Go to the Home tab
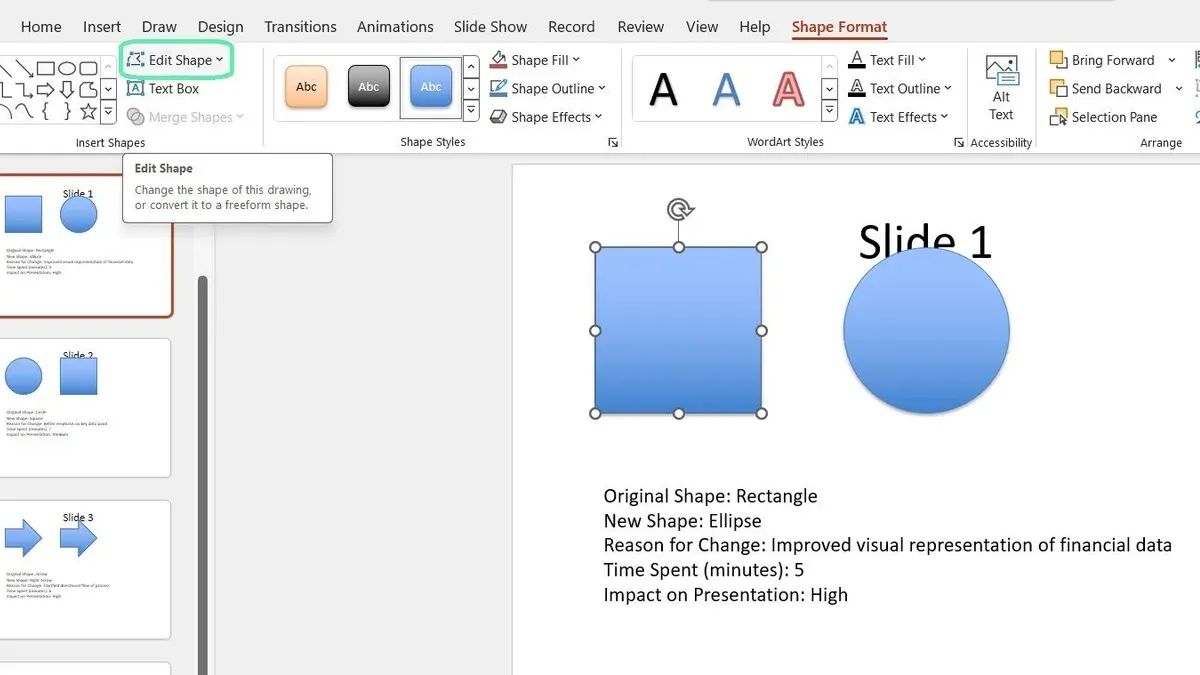Viewport: 1200px width, 675px height. point(41,27)
